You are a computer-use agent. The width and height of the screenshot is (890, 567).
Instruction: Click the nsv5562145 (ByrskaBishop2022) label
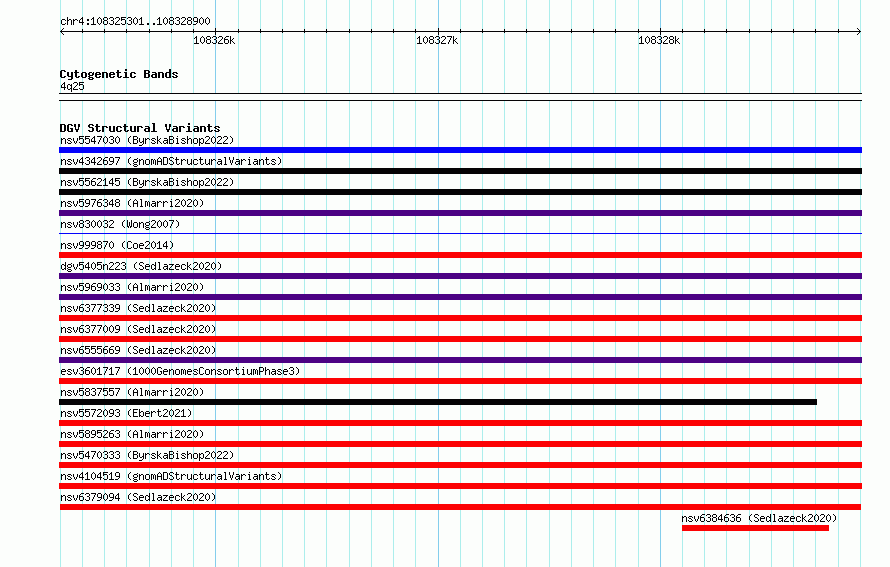coord(147,182)
